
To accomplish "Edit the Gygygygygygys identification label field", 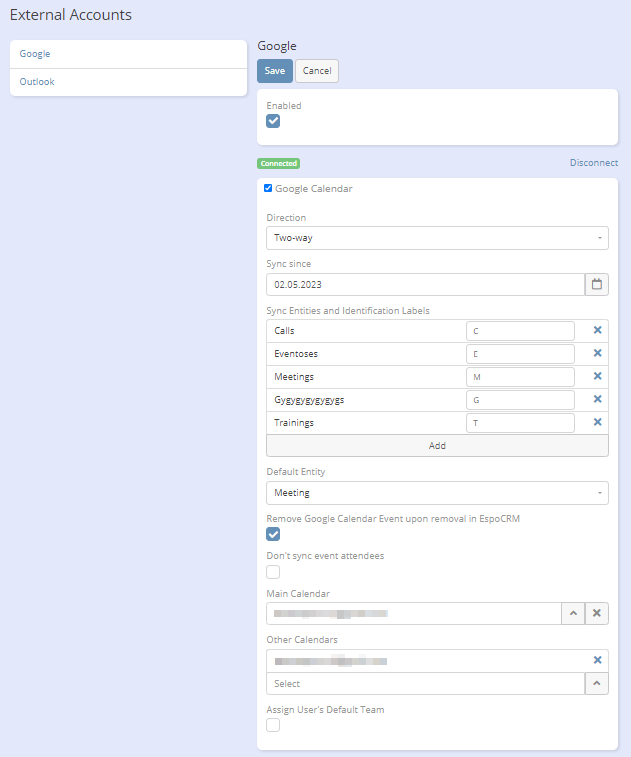I will [520, 400].
